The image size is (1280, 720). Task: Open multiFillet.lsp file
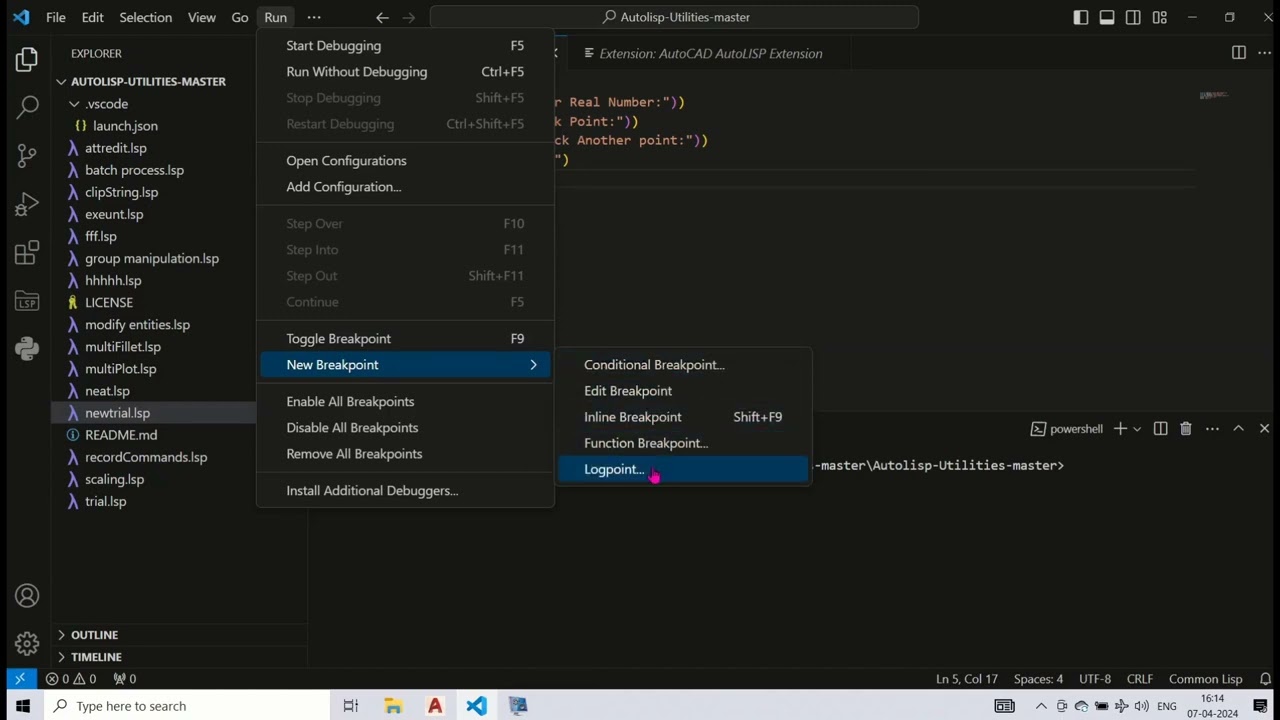(123, 347)
